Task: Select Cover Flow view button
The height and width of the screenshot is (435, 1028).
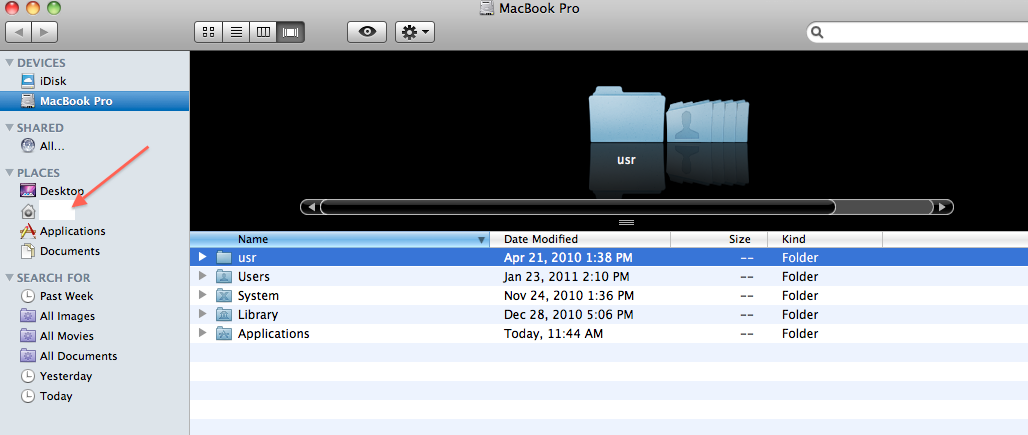Action: tap(292, 32)
